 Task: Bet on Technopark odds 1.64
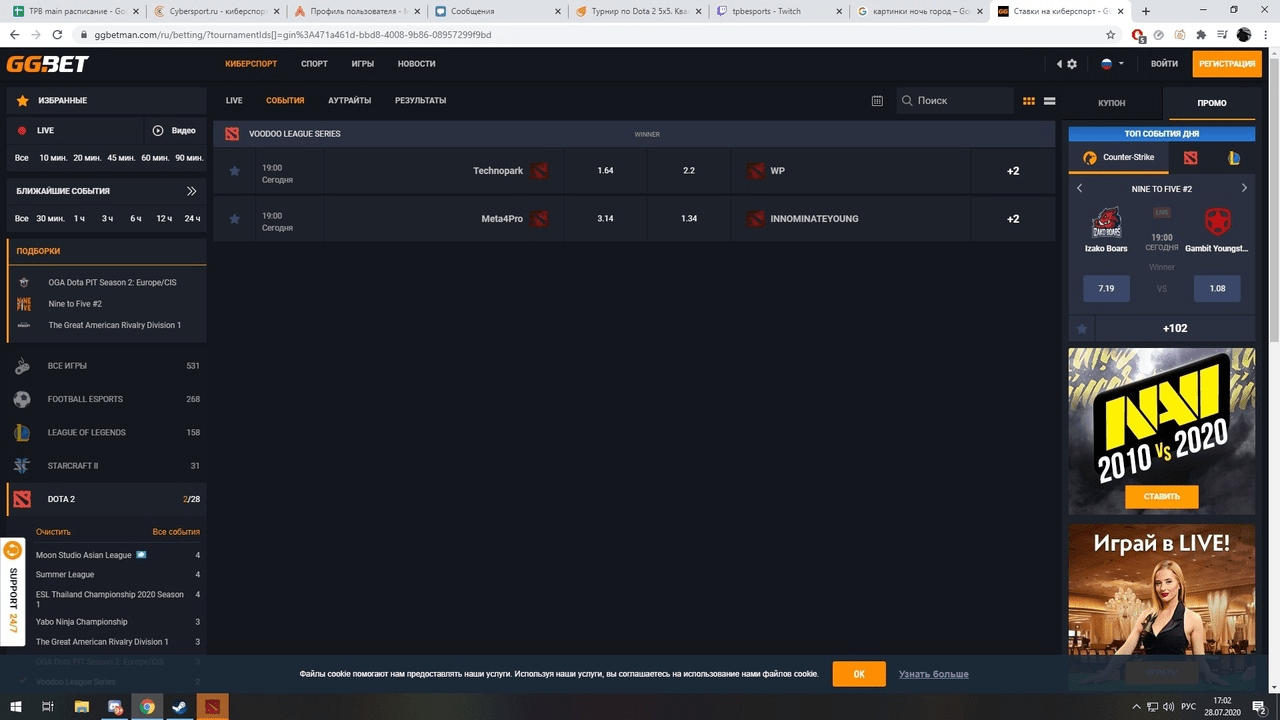click(605, 171)
